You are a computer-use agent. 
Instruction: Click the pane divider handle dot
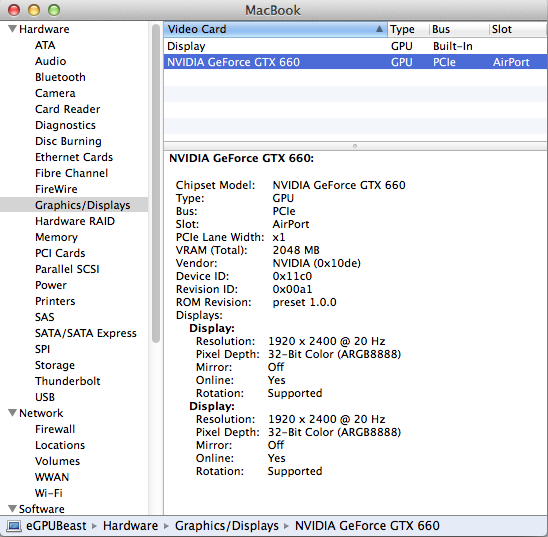coord(355,146)
